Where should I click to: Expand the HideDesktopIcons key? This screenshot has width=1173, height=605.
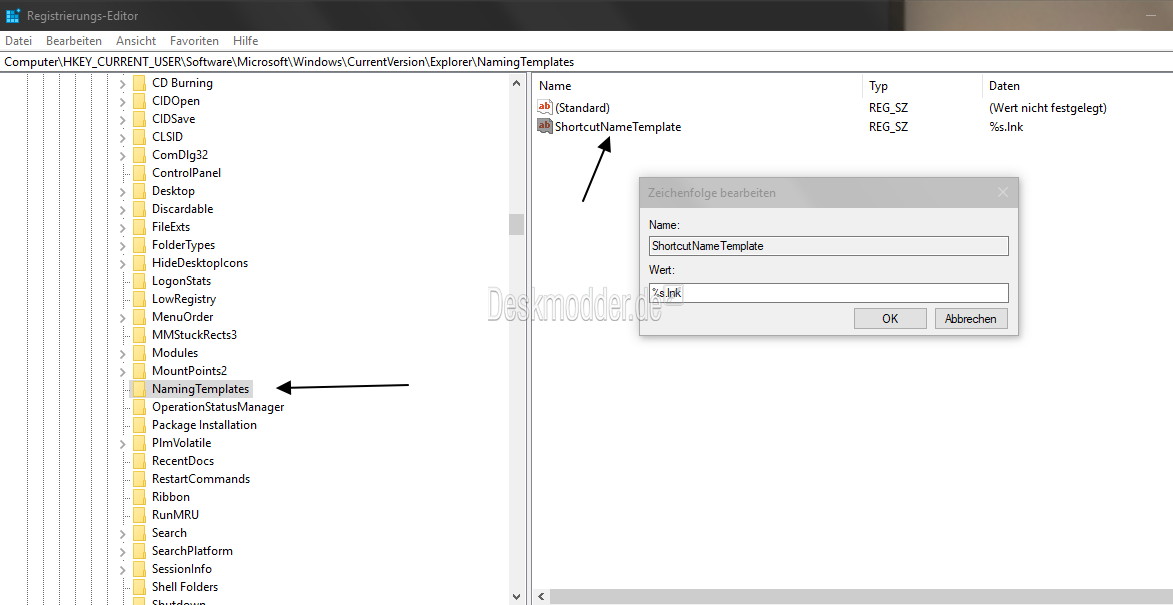click(x=123, y=263)
